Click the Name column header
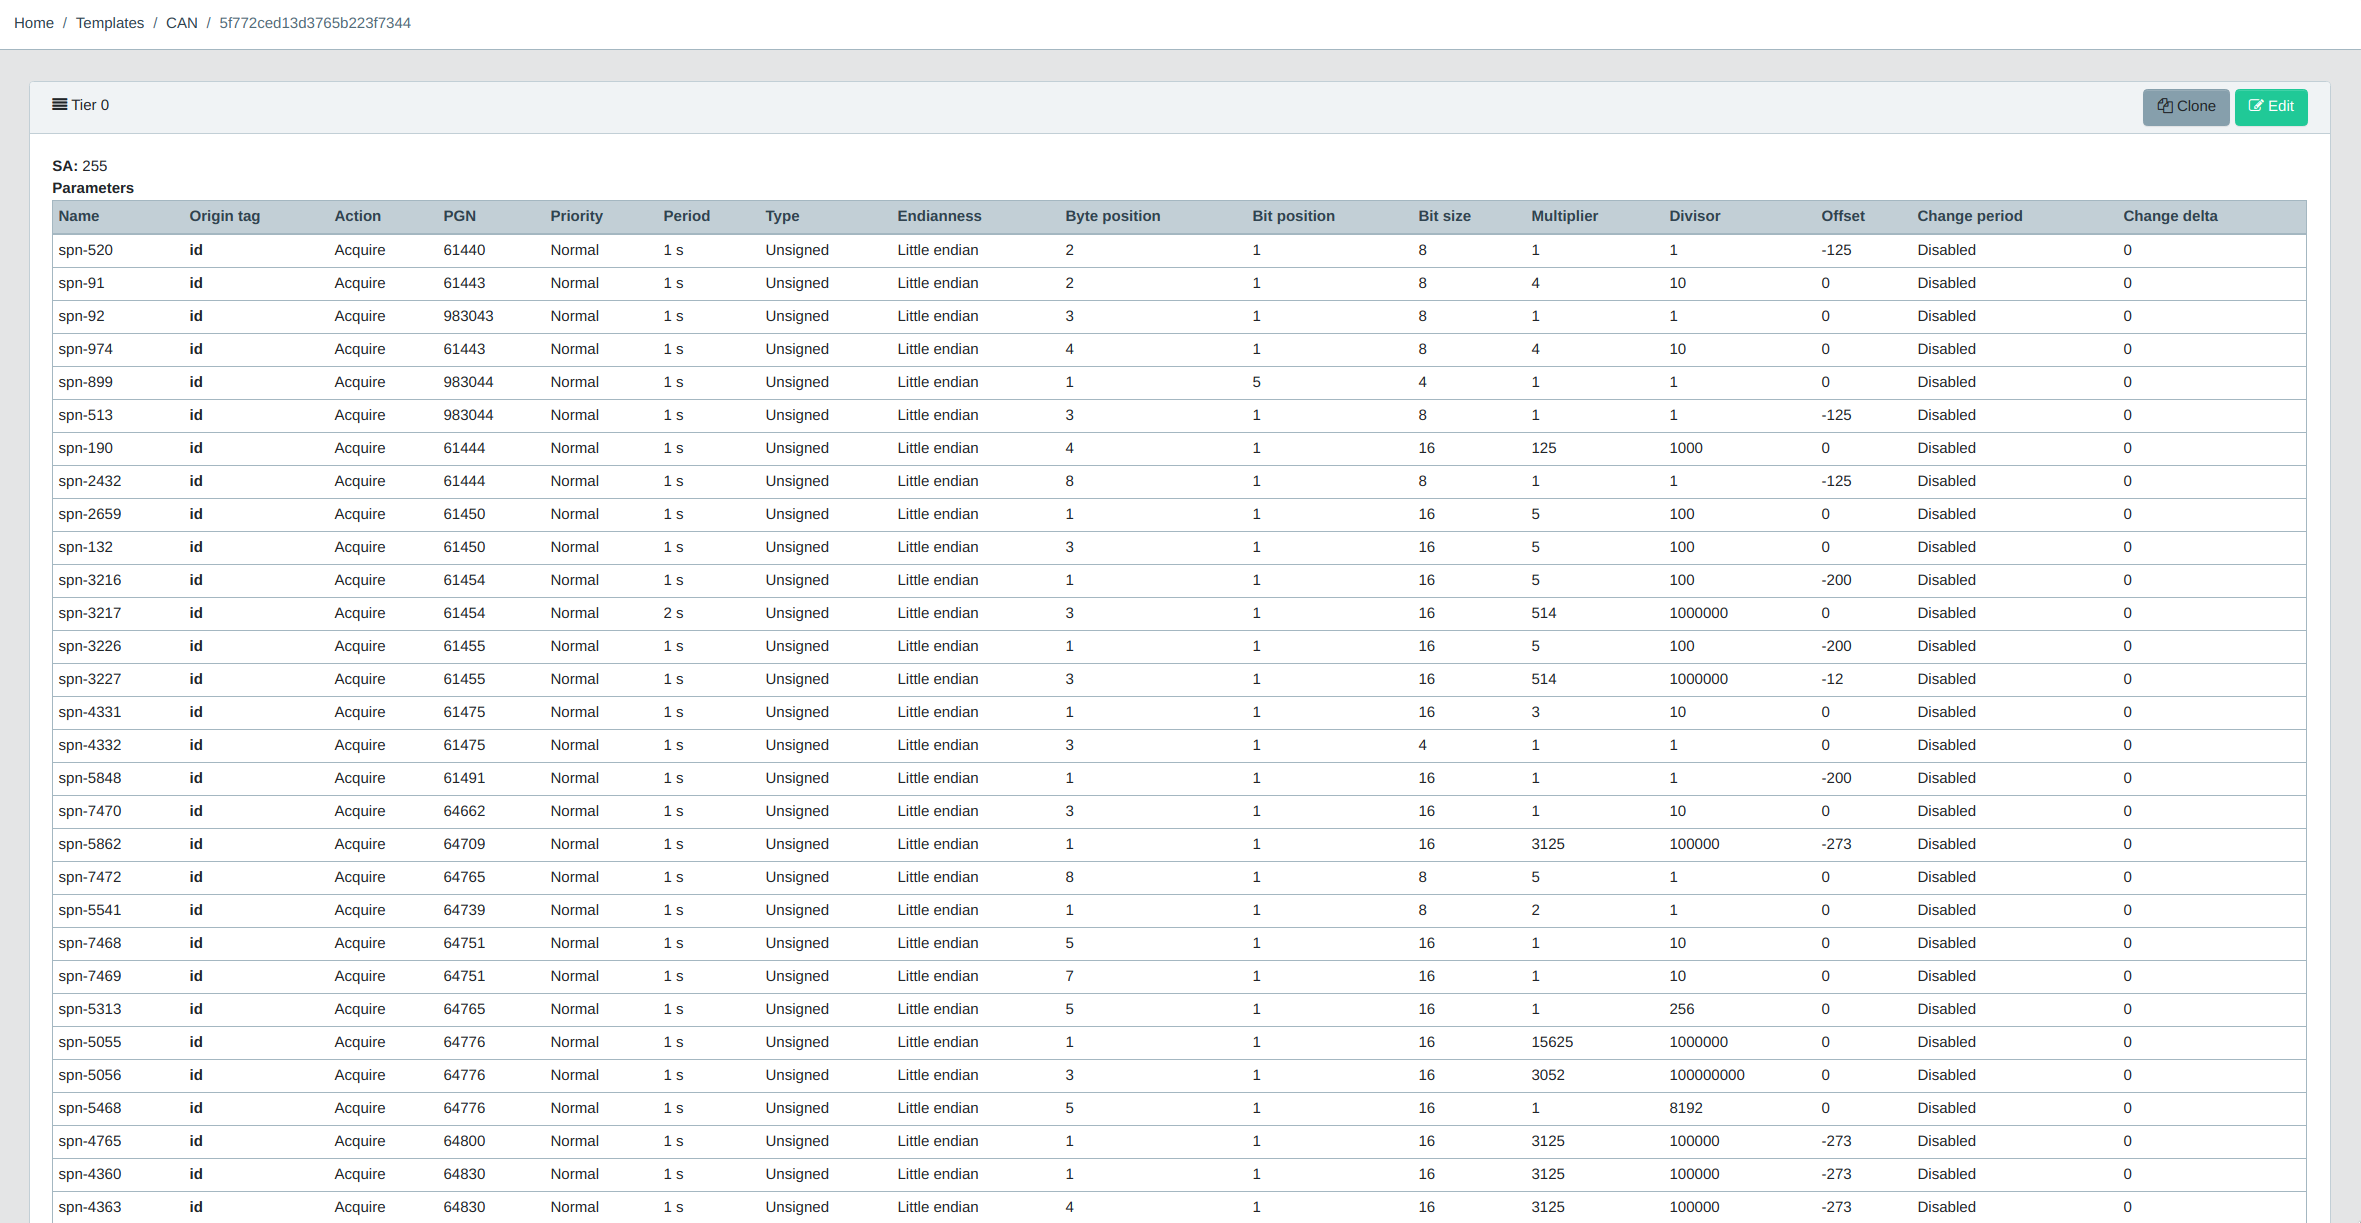This screenshot has height=1223, width=2361. point(79,216)
